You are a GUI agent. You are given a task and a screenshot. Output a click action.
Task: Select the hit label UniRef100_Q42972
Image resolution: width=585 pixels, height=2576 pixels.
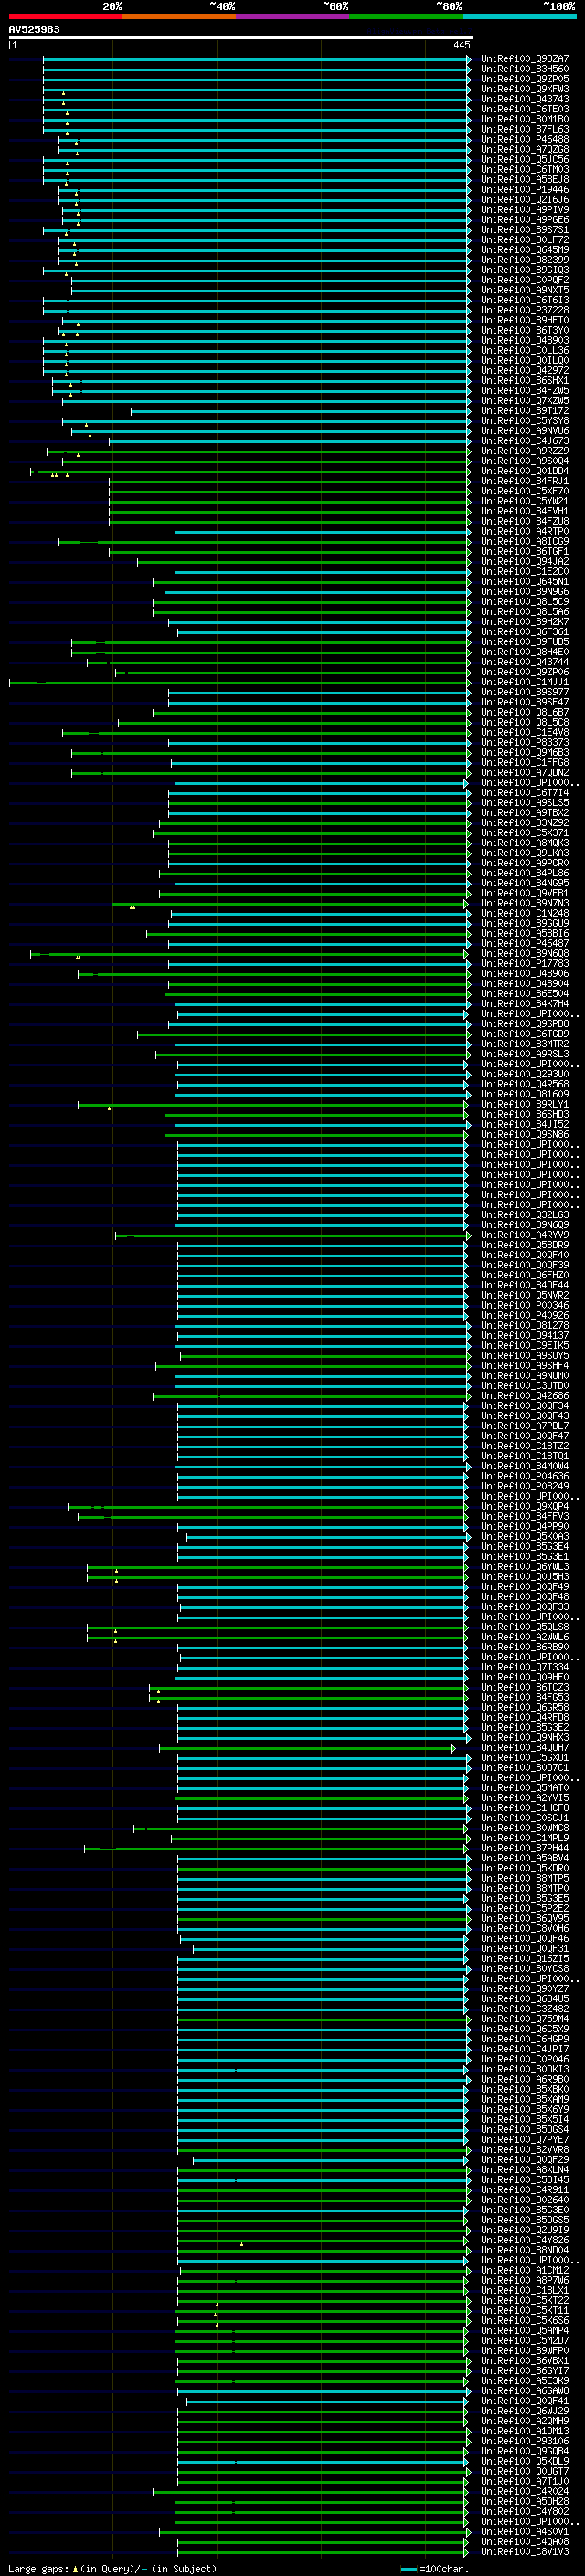tap(525, 371)
